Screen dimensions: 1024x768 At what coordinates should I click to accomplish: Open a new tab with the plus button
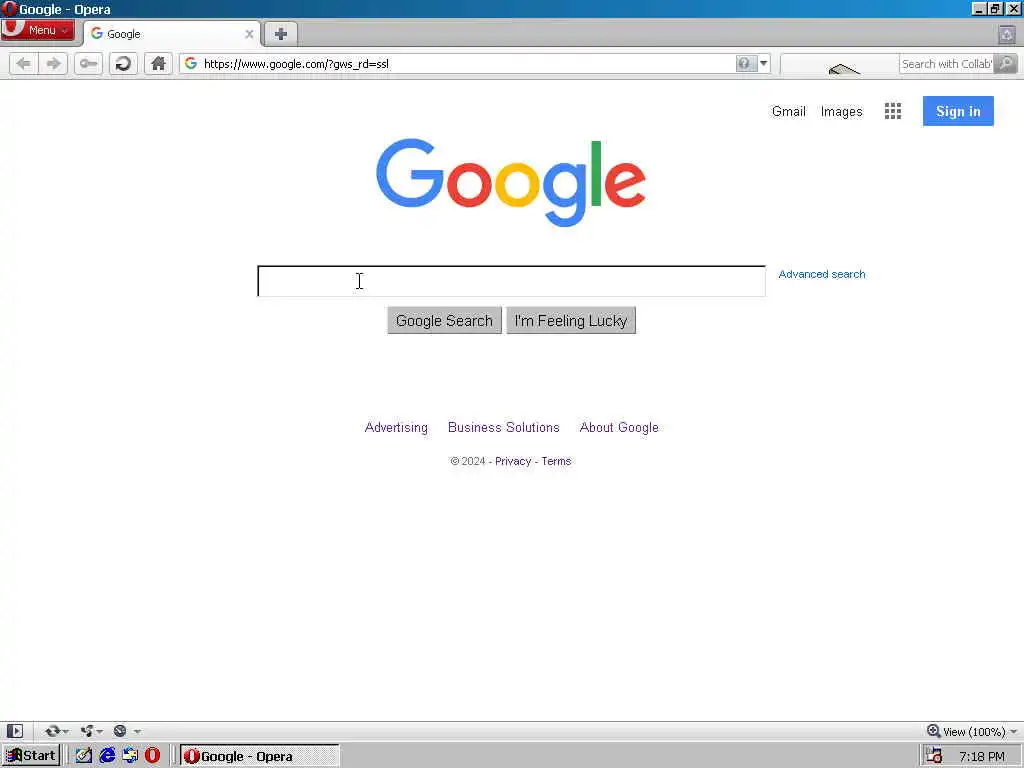pos(281,34)
